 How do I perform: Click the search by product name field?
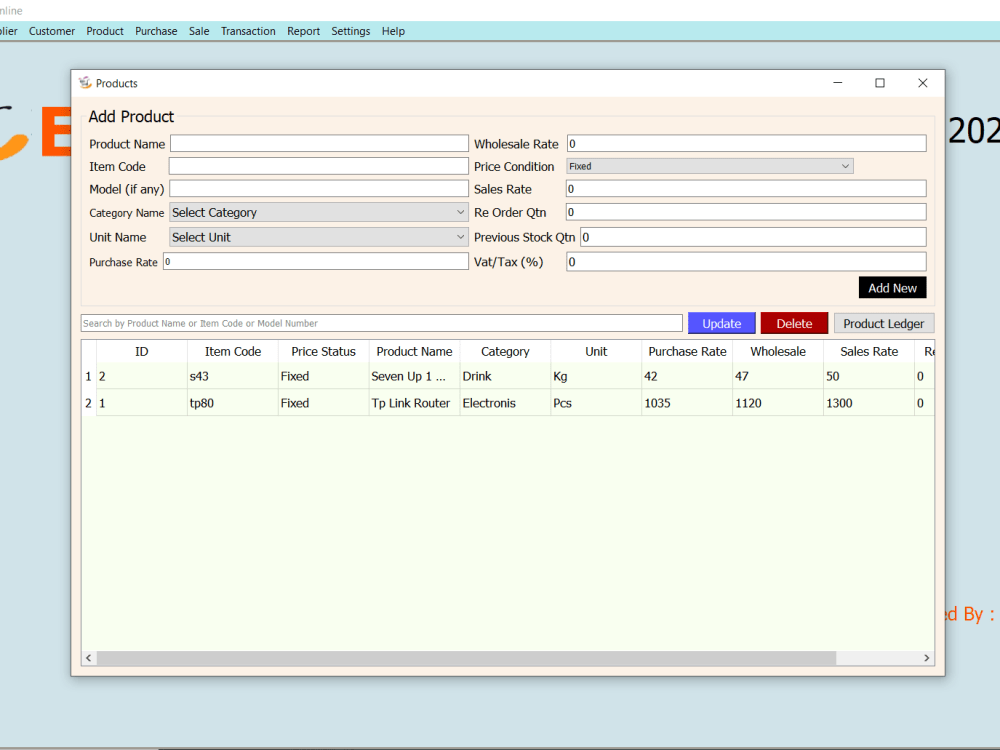coord(380,322)
